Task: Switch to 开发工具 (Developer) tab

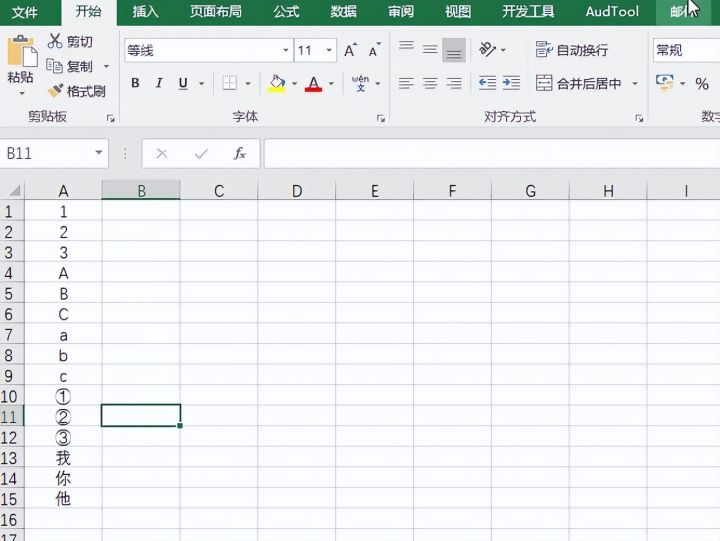Action: (528, 11)
